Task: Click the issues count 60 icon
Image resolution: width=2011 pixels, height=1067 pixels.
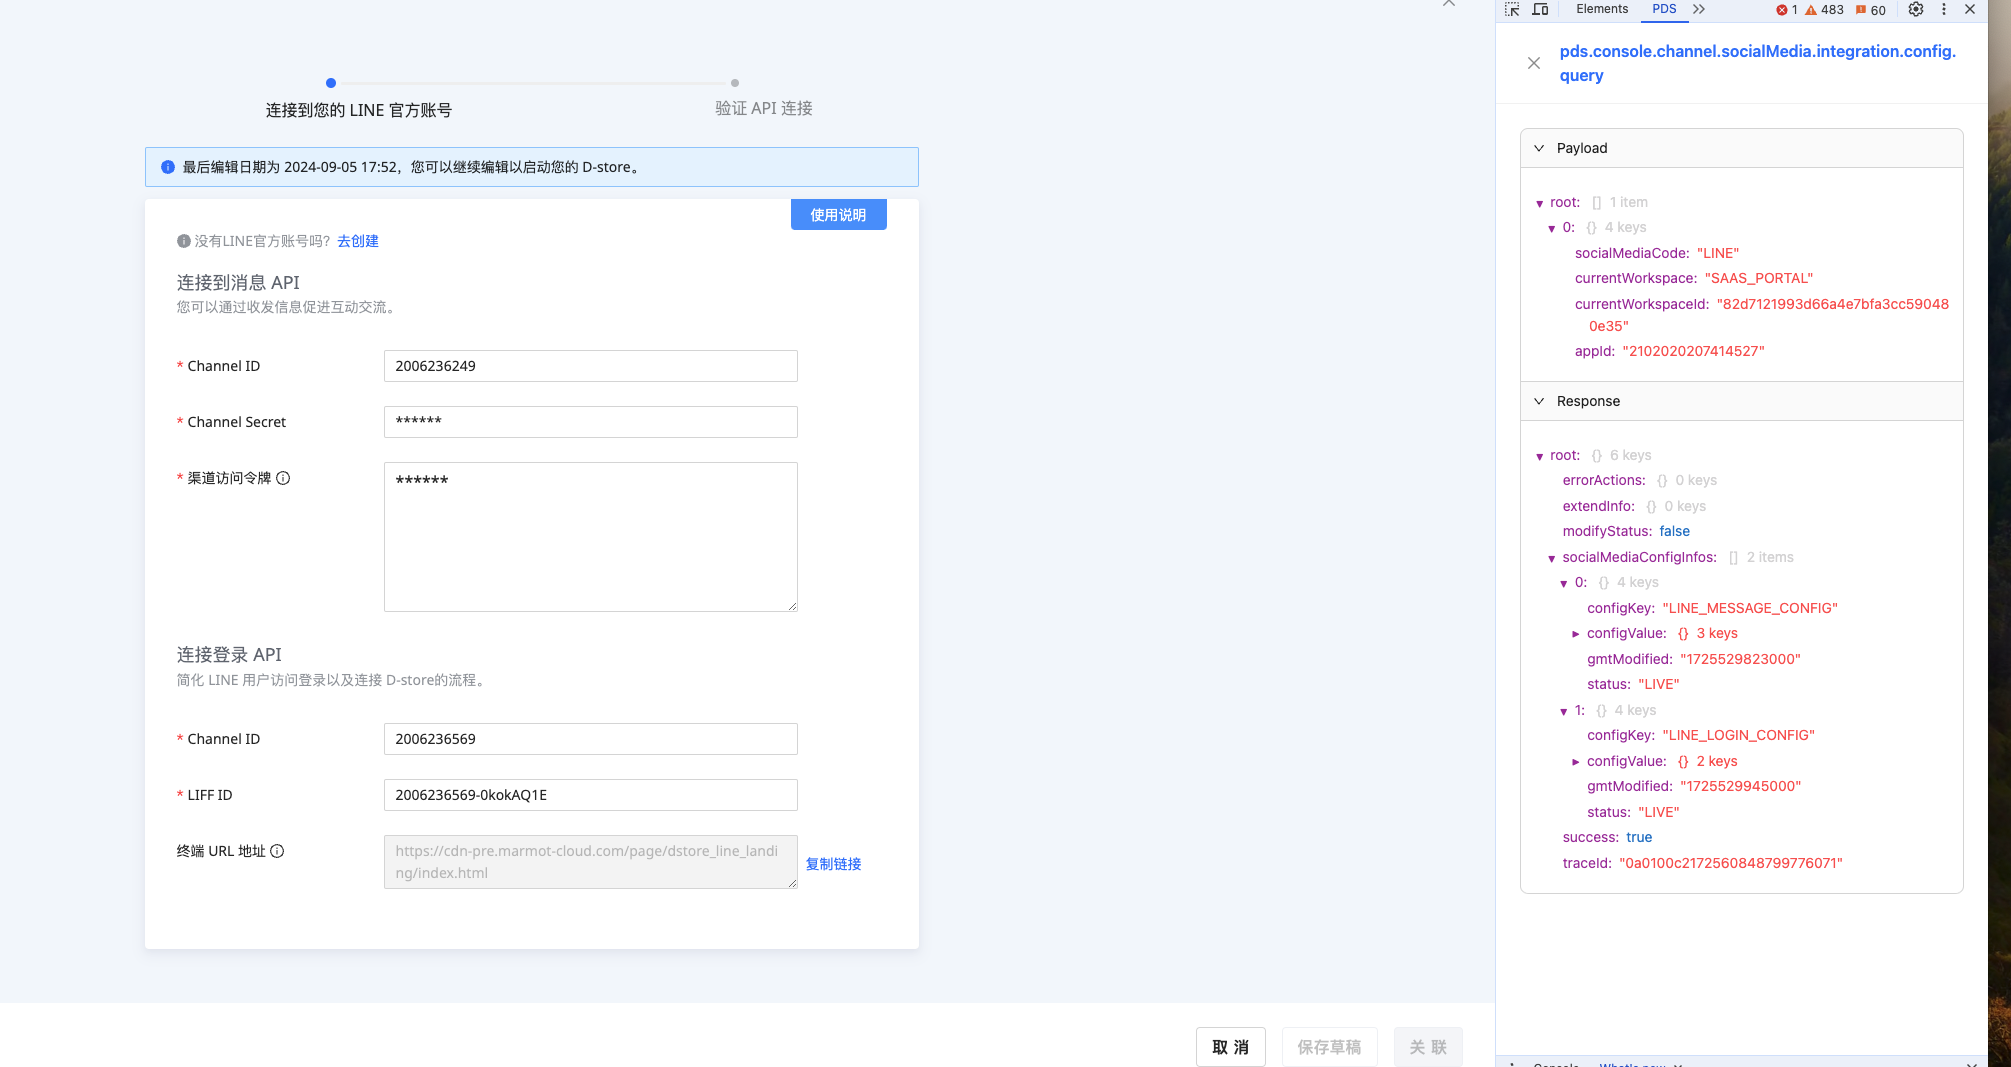Action: click(1861, 10)
